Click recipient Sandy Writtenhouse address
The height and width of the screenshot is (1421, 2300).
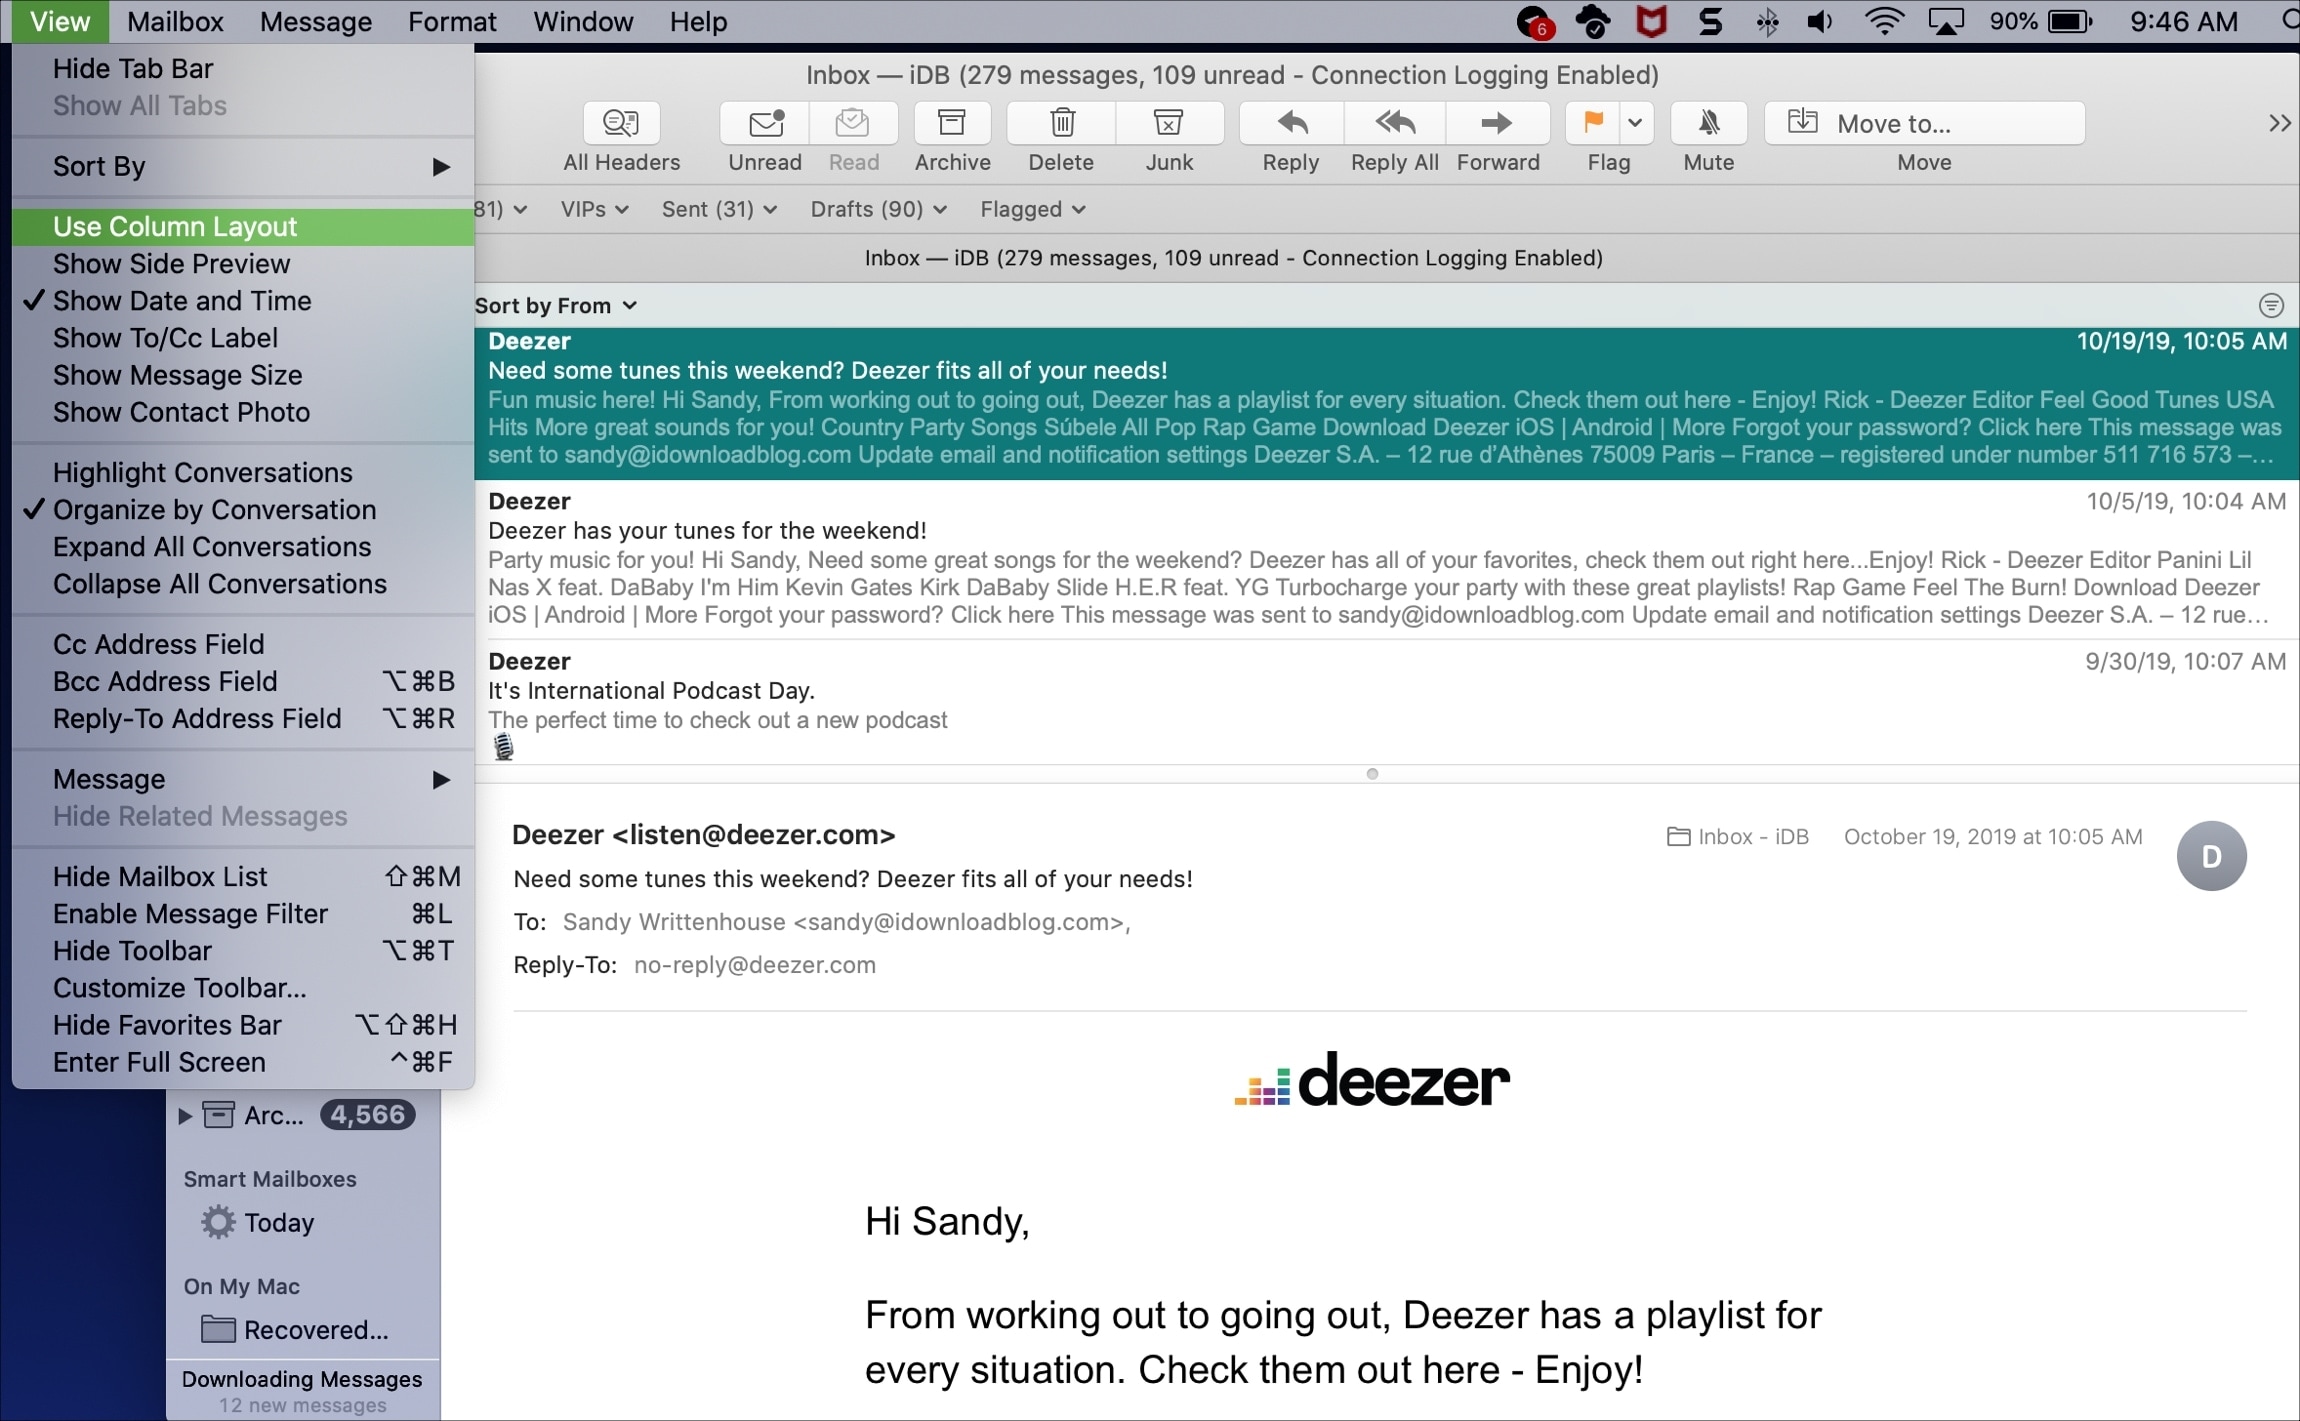[846, 922]
